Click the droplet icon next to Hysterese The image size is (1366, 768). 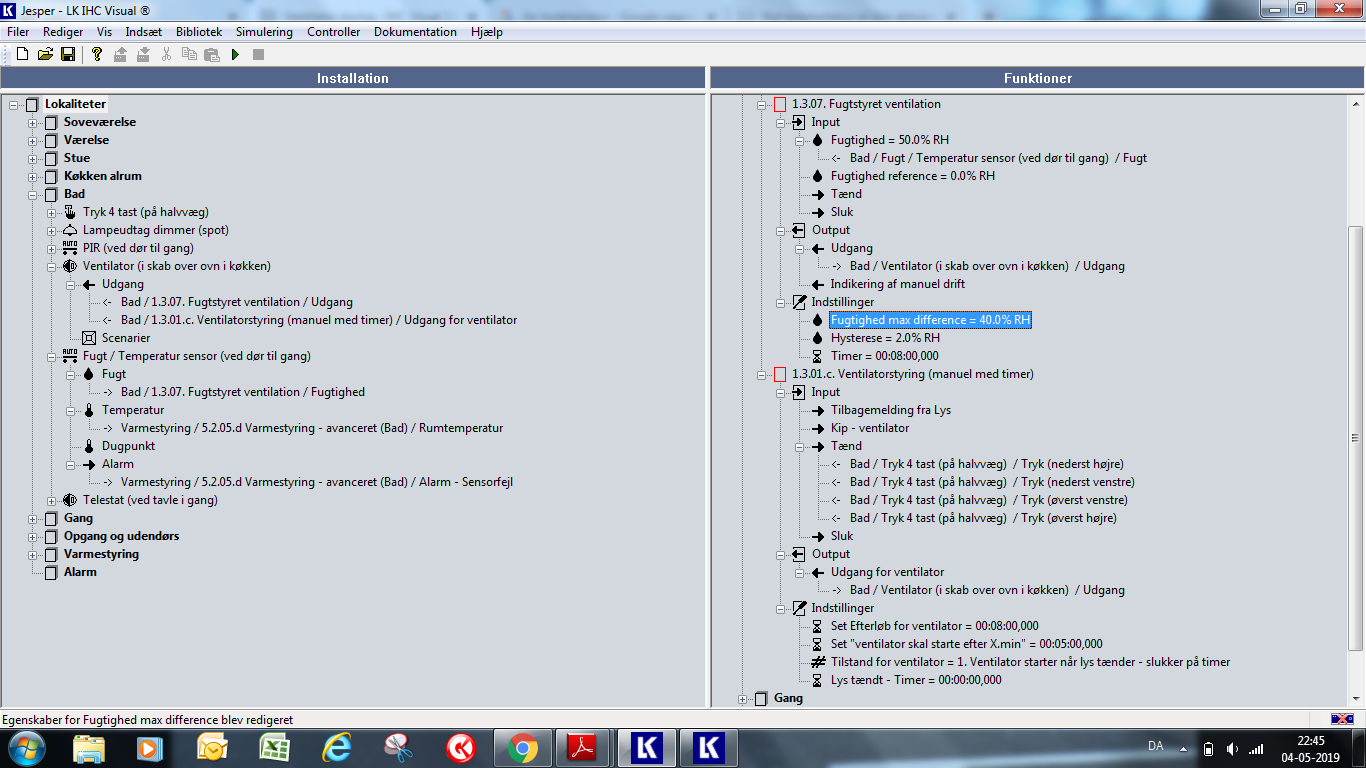[x=818, y=338]
